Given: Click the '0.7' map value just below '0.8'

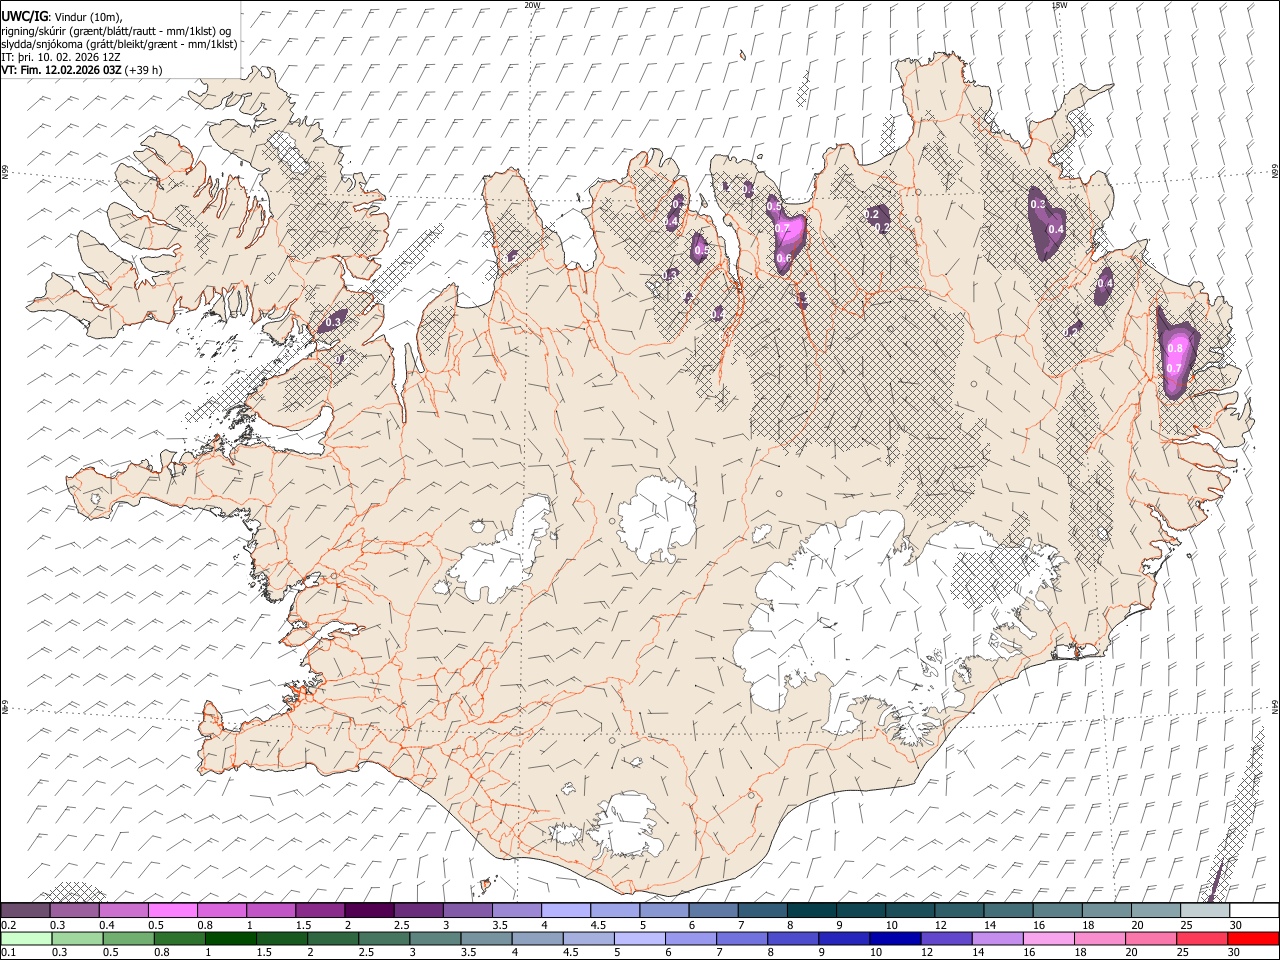Looking at the screenshot, I should (x=1174, y=368).
